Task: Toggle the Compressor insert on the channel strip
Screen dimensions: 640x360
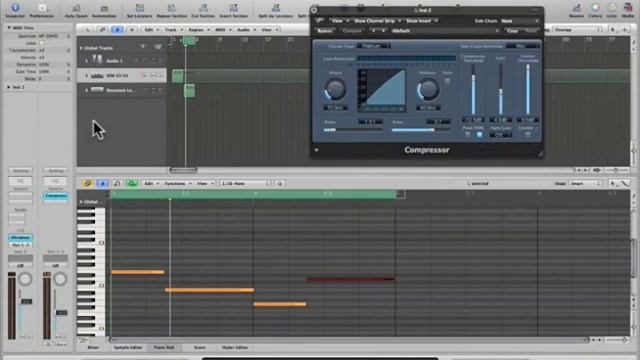Action: pos(56,196)
